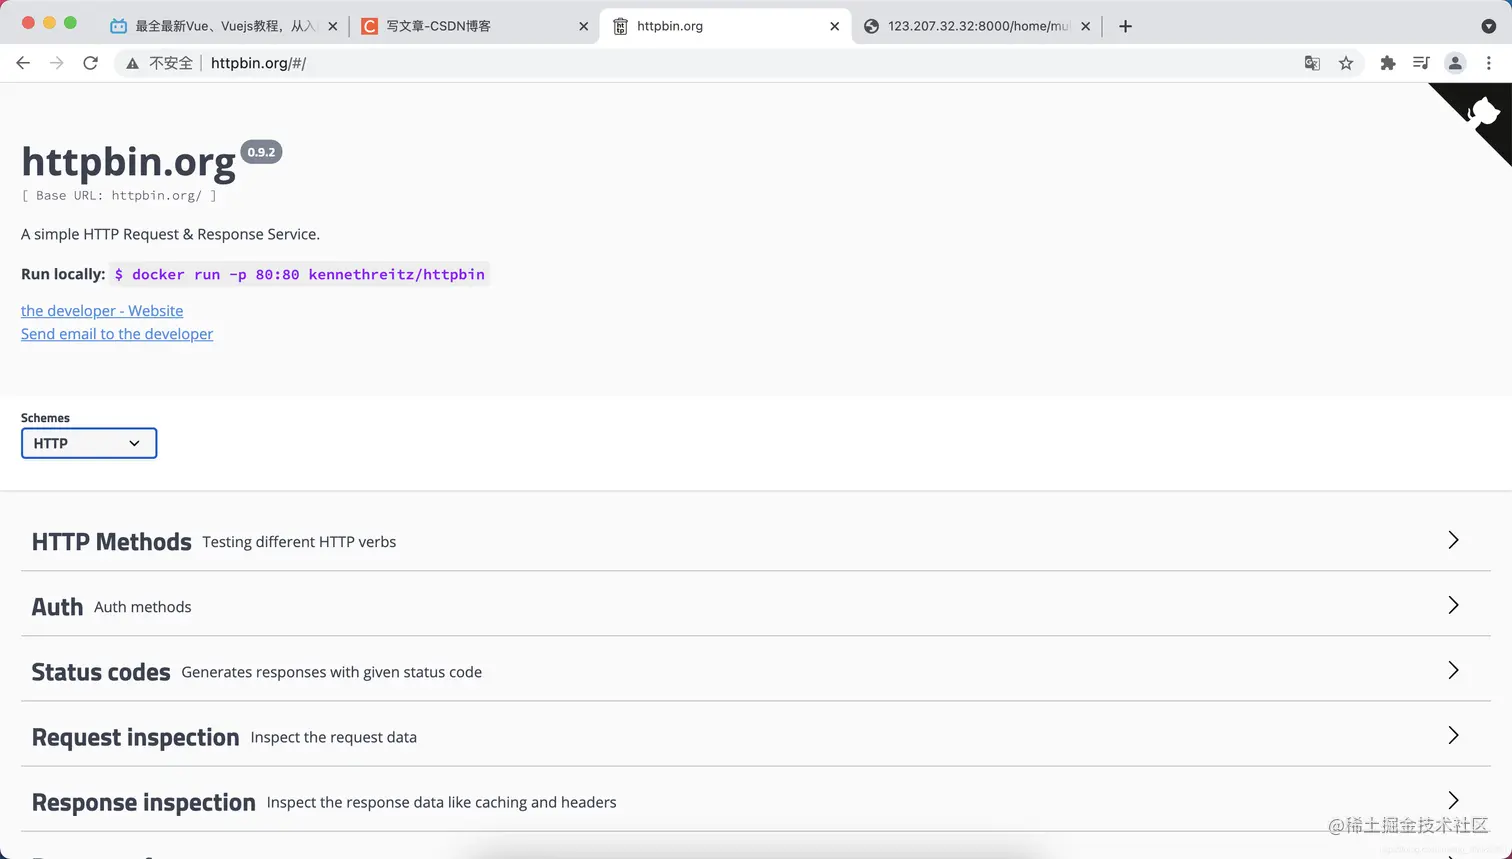Click "Testing different HTTP verbs" description
Image resolution: width=1512 pixels, height=859 pixels.
[299, 542]
